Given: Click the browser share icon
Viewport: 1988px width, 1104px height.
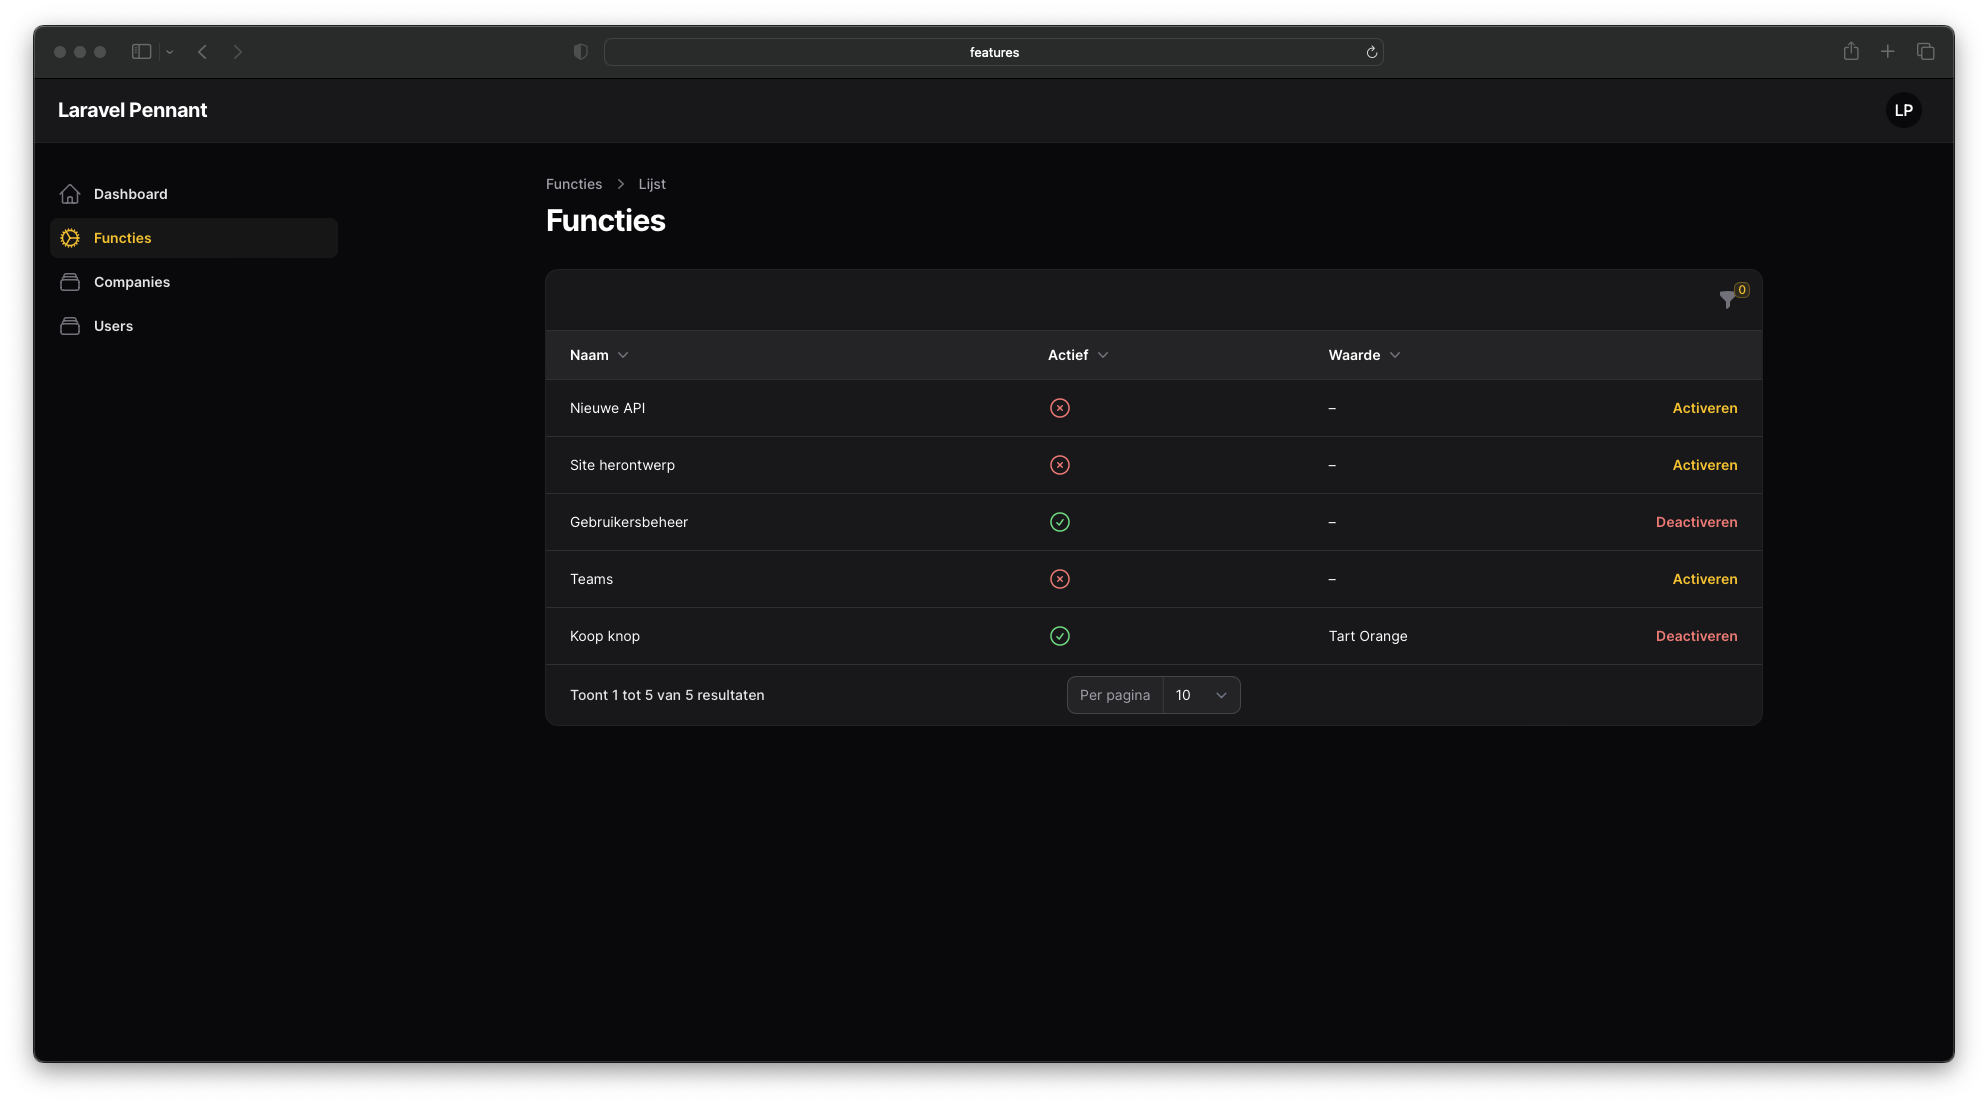Looking at the screenshot, I should click(x=1851, y=51).
